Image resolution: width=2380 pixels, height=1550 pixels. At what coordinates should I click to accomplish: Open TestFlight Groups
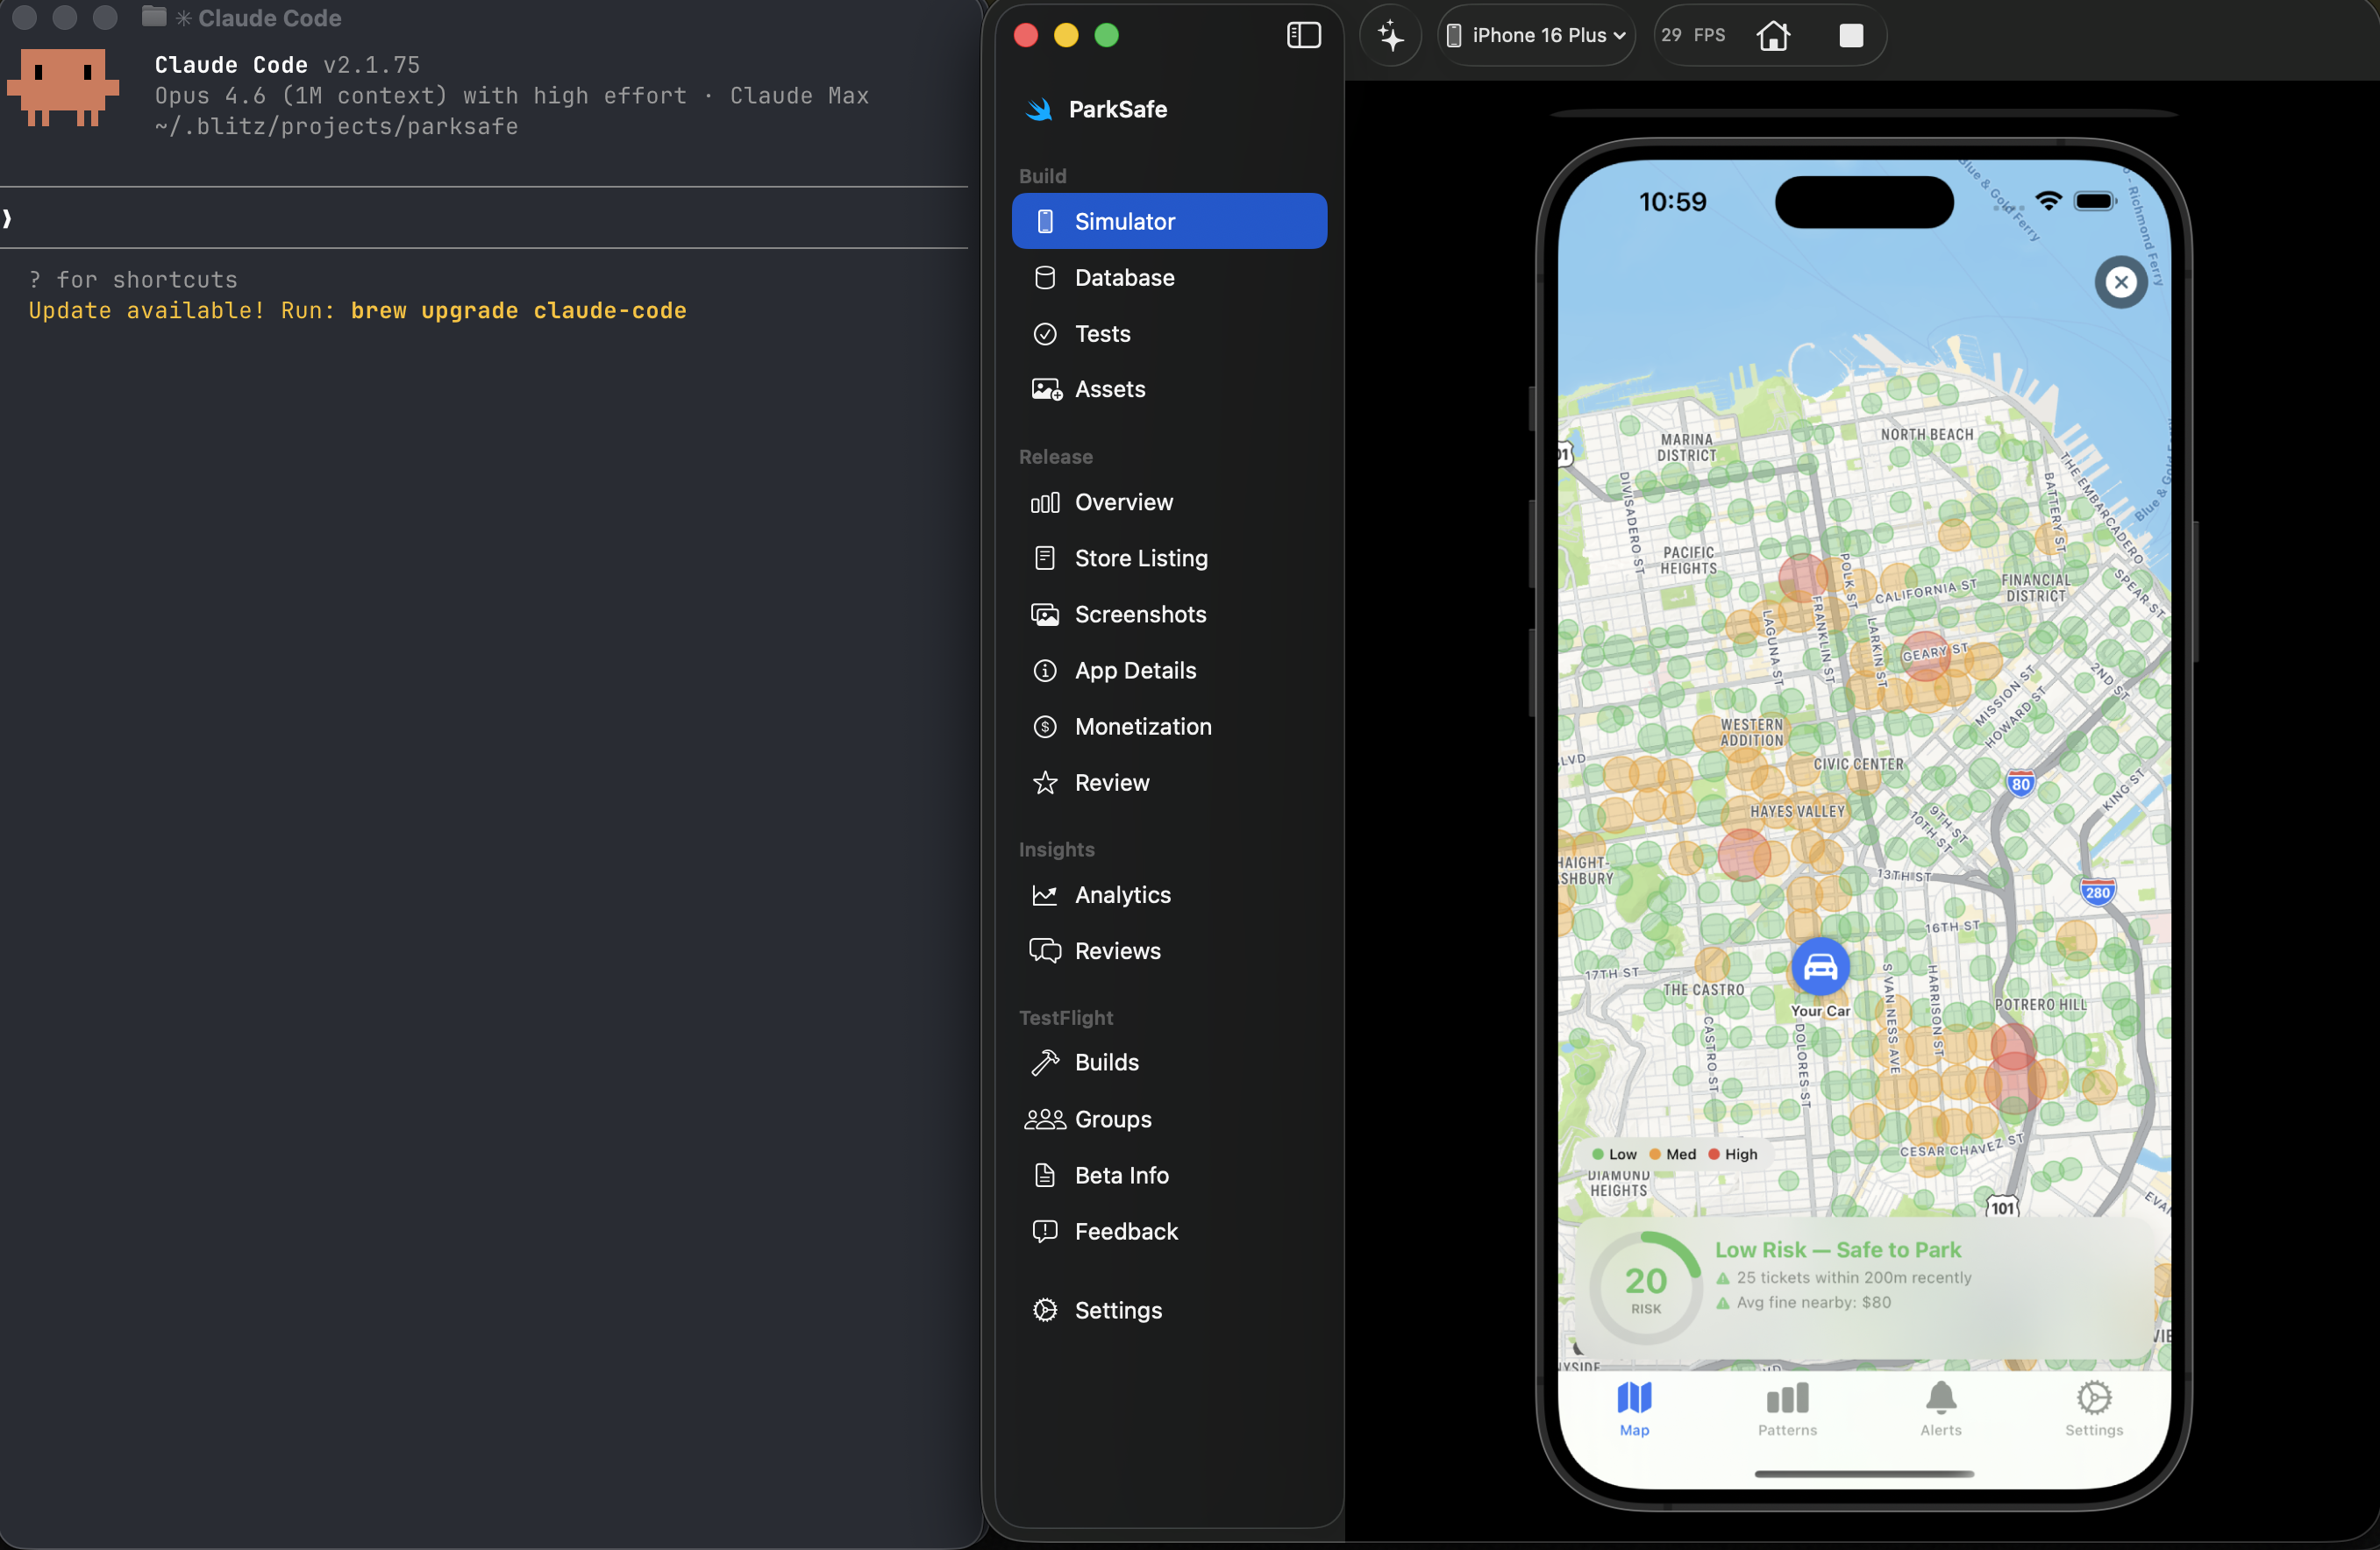[x=1169, y=1119]
